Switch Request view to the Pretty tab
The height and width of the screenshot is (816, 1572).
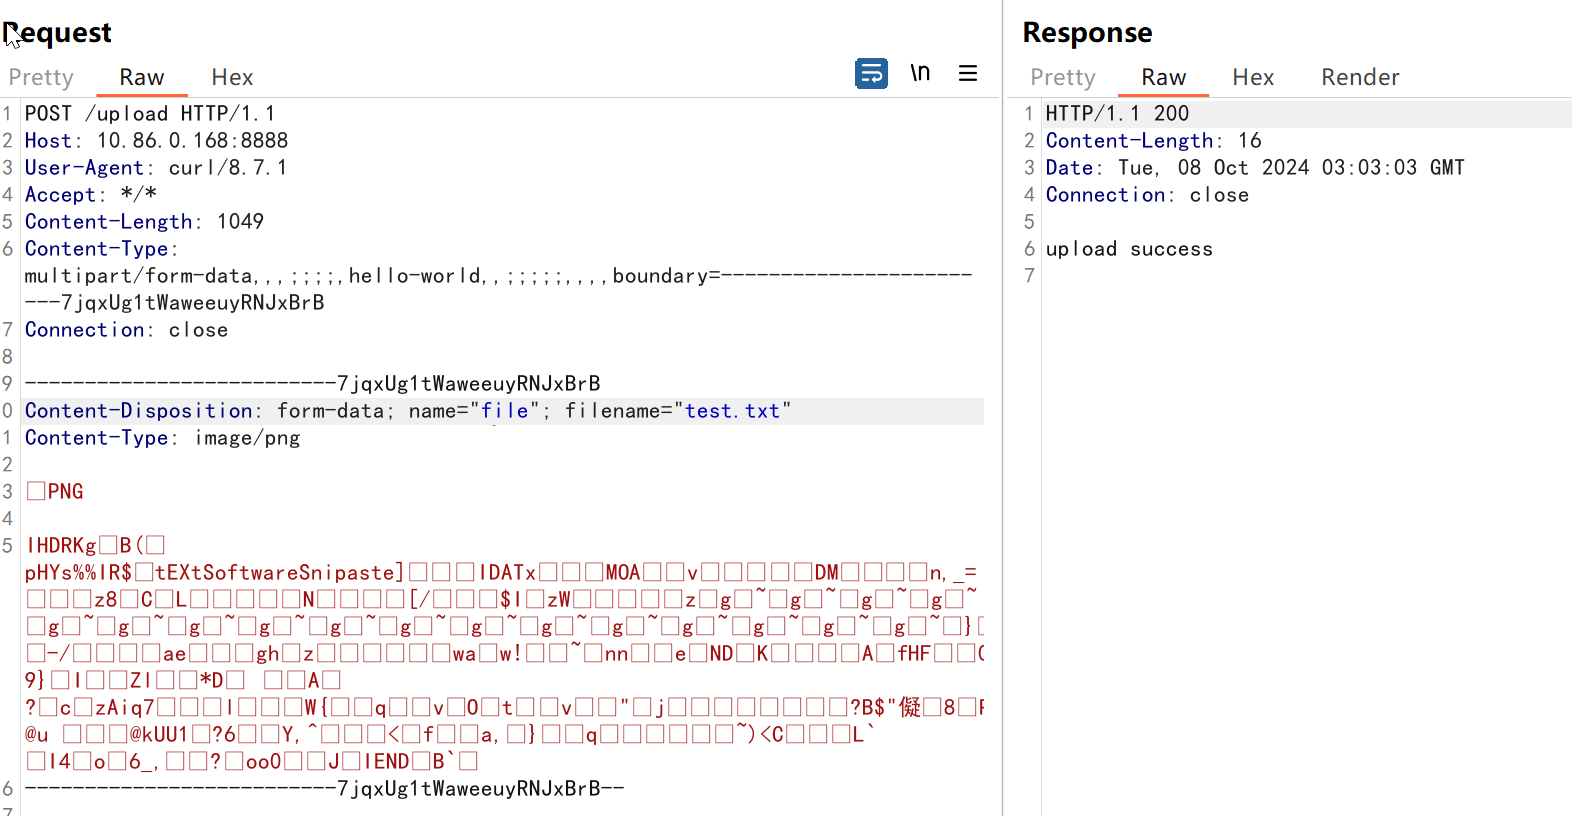41,77
